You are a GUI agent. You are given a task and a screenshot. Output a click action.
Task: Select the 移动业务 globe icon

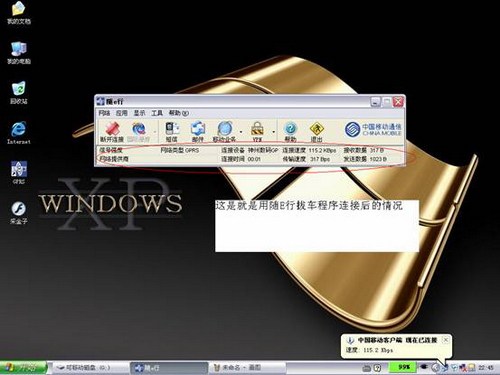224,131
